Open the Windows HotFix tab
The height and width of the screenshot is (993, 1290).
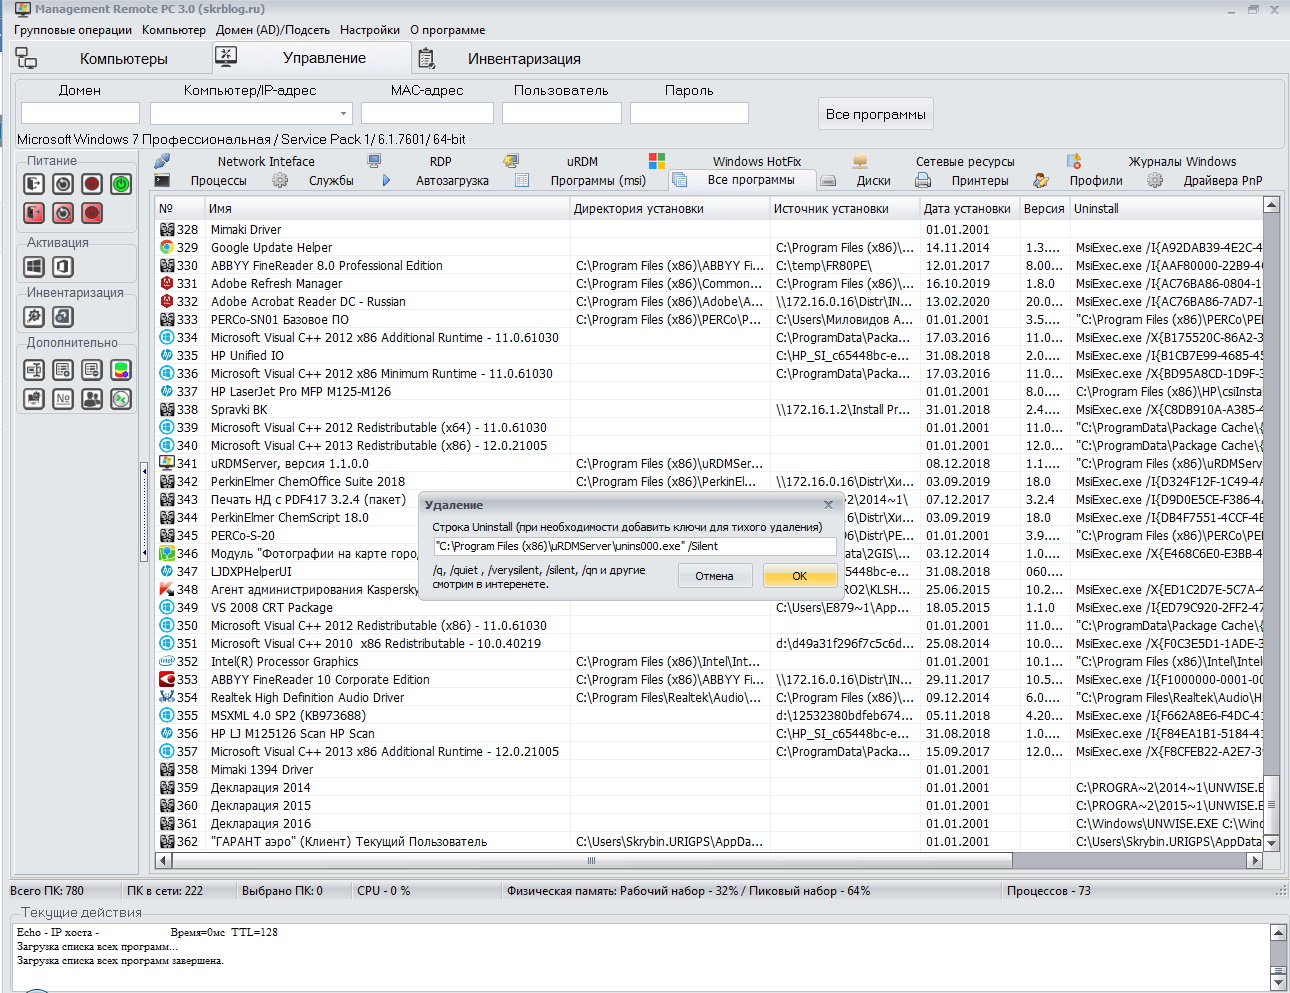[x=757, y=161]
